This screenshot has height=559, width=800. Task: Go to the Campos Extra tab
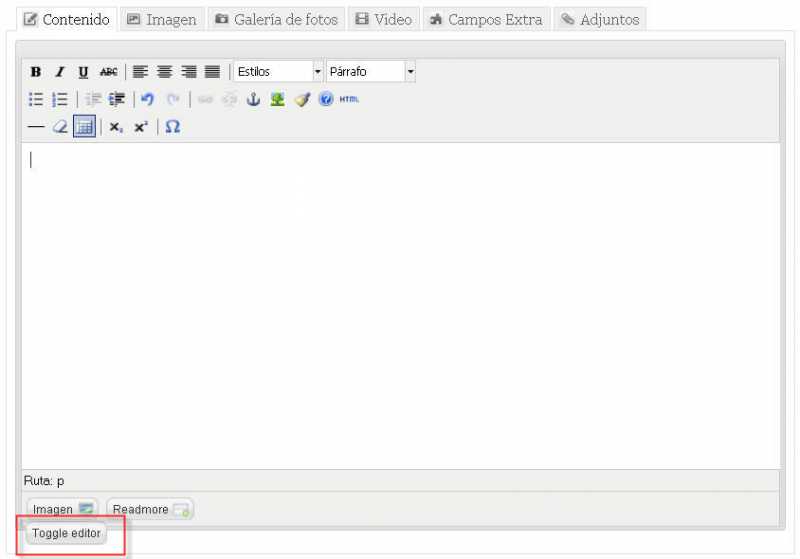pyautogui.click(x=486, y=19)
